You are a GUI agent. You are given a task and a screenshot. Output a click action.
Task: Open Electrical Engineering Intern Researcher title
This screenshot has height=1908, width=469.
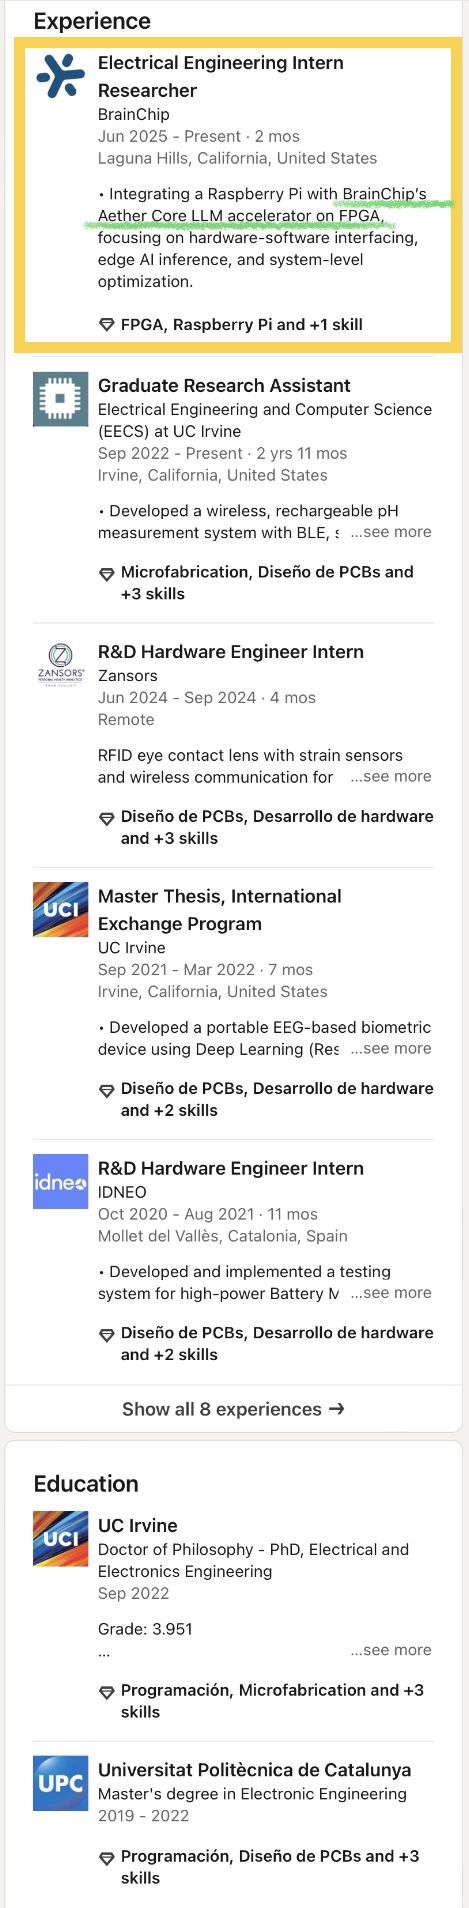[220, 76]
